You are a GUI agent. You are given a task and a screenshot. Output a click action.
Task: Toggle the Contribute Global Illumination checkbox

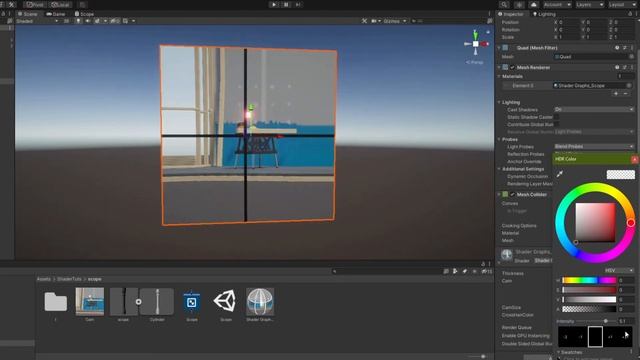pyautogui.click(x=556, y=124)
